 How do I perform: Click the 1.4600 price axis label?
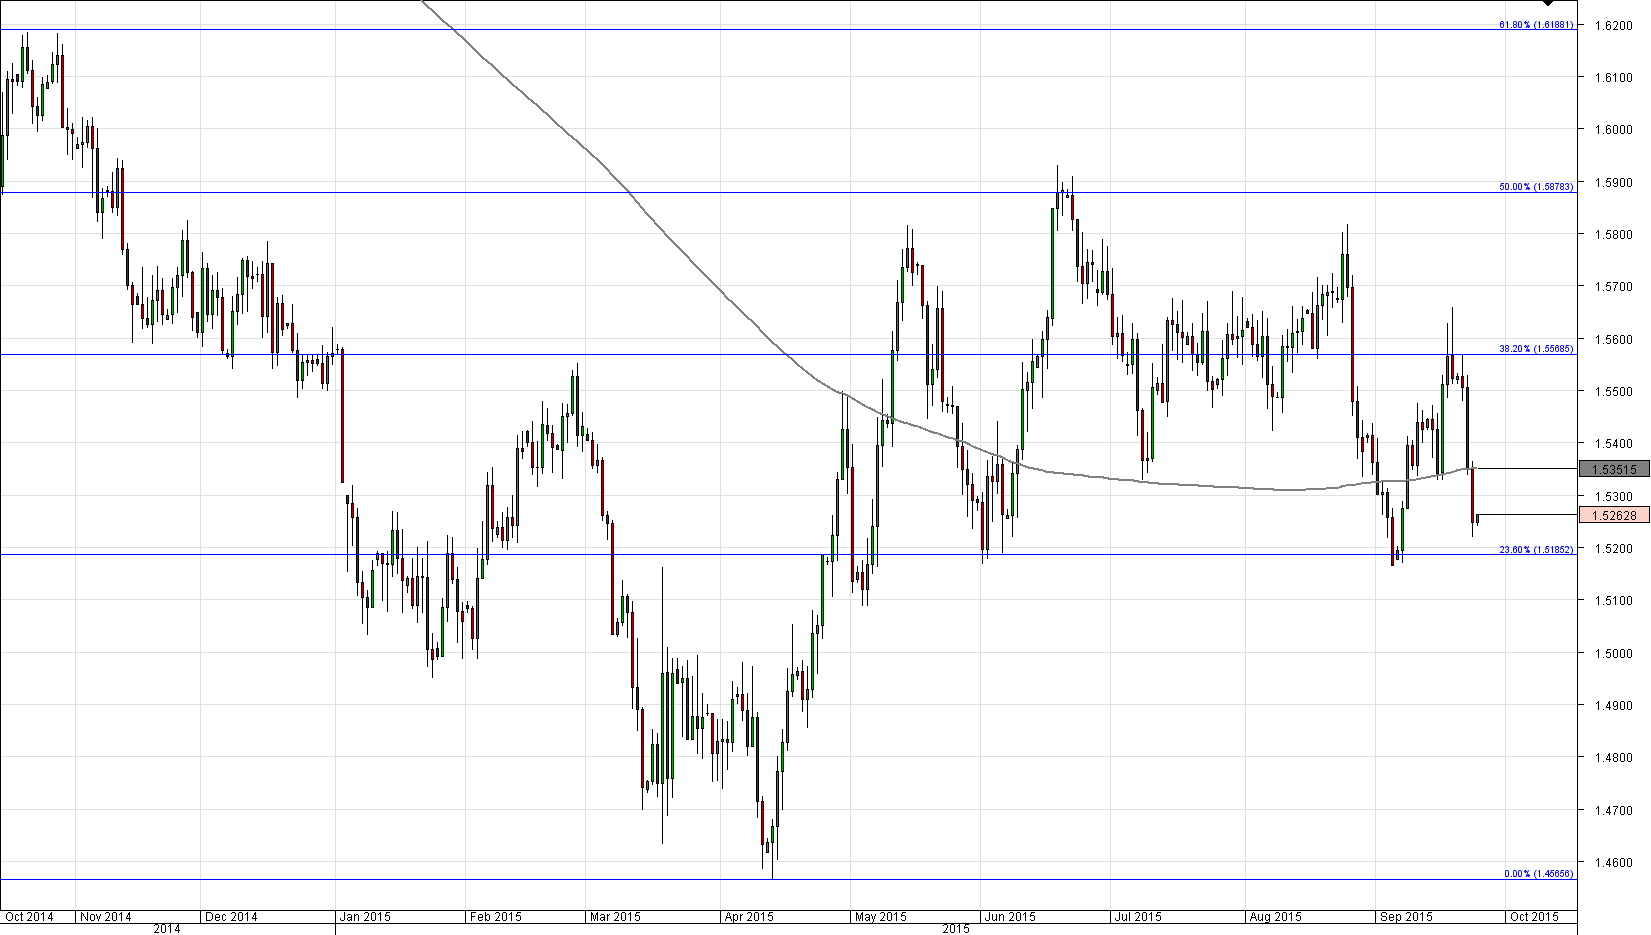pyautogui.click(x=1613, y=862)
